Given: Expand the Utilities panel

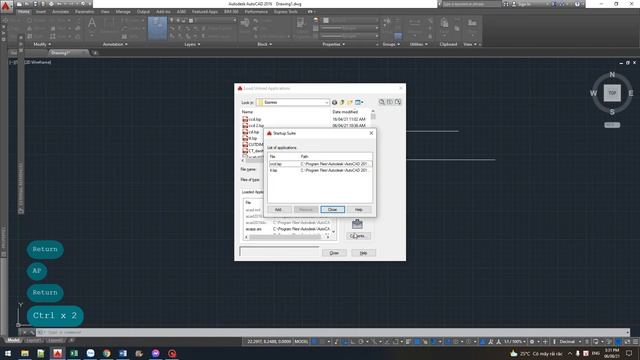Looking at the screenshot, I should coord(418,44).
